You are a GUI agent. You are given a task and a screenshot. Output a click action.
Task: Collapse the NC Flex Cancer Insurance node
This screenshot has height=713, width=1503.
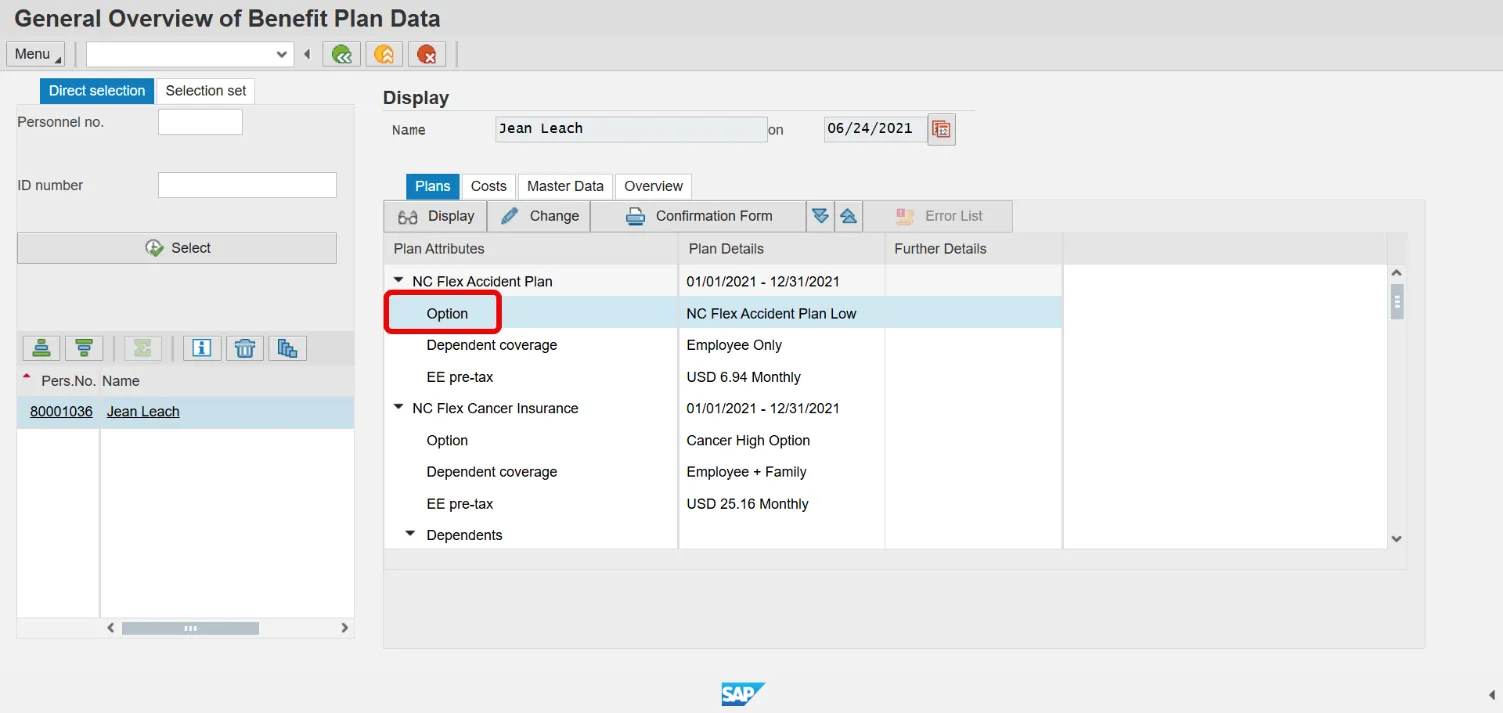(399, 408)
